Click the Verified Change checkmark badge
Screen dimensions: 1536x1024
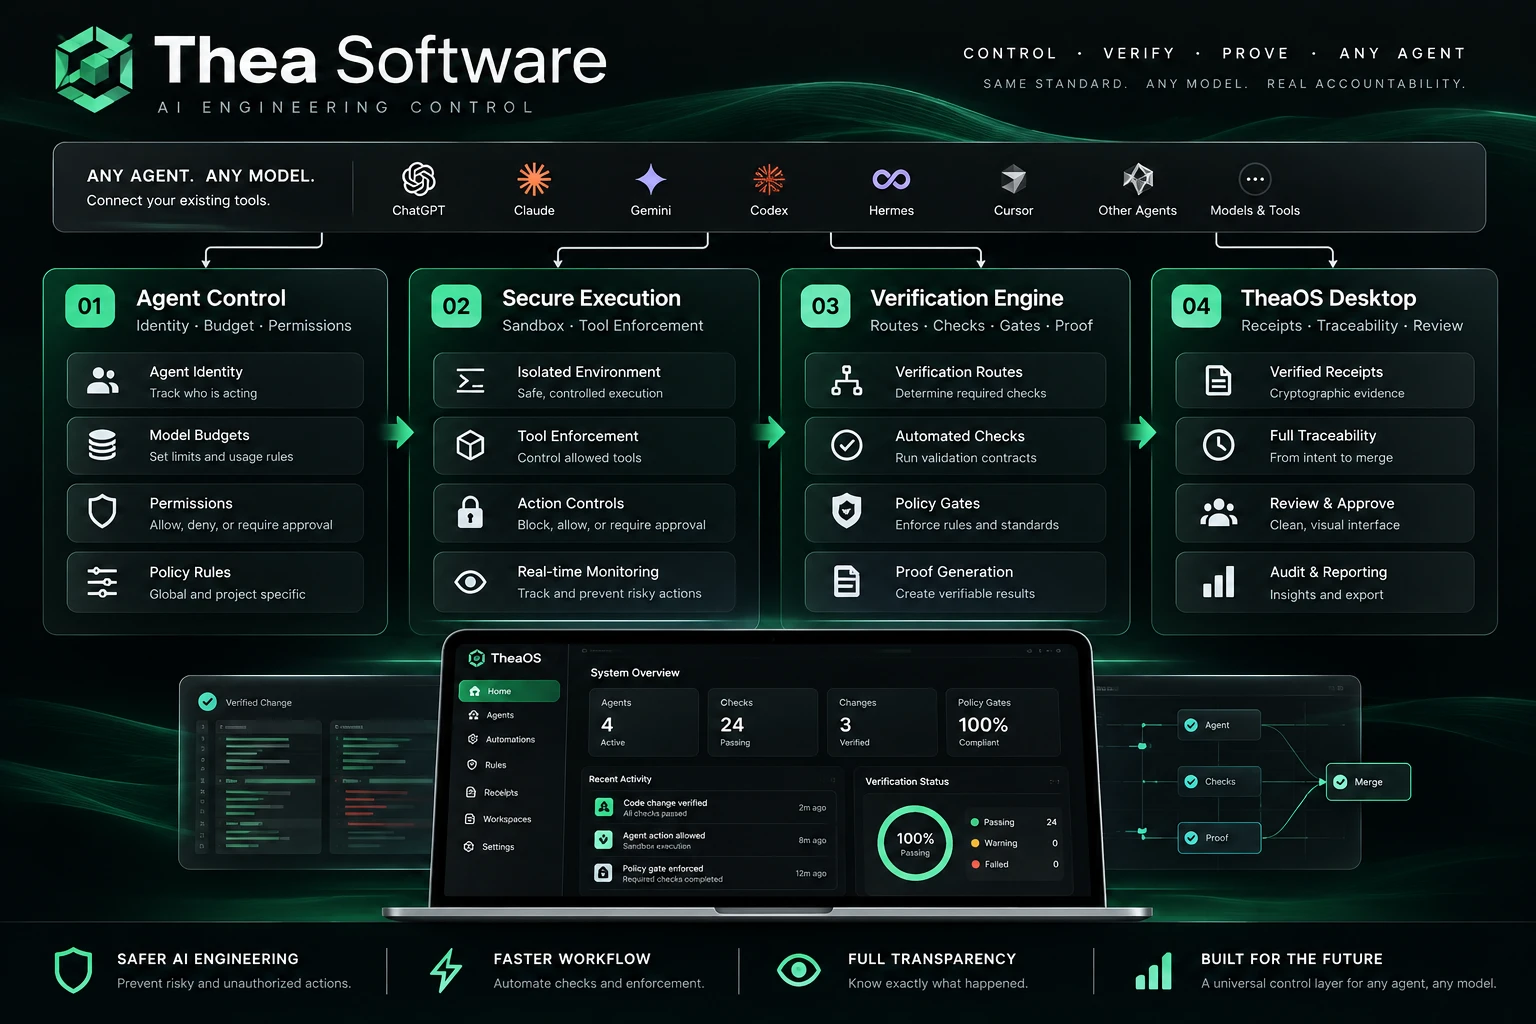coord(207,702)
